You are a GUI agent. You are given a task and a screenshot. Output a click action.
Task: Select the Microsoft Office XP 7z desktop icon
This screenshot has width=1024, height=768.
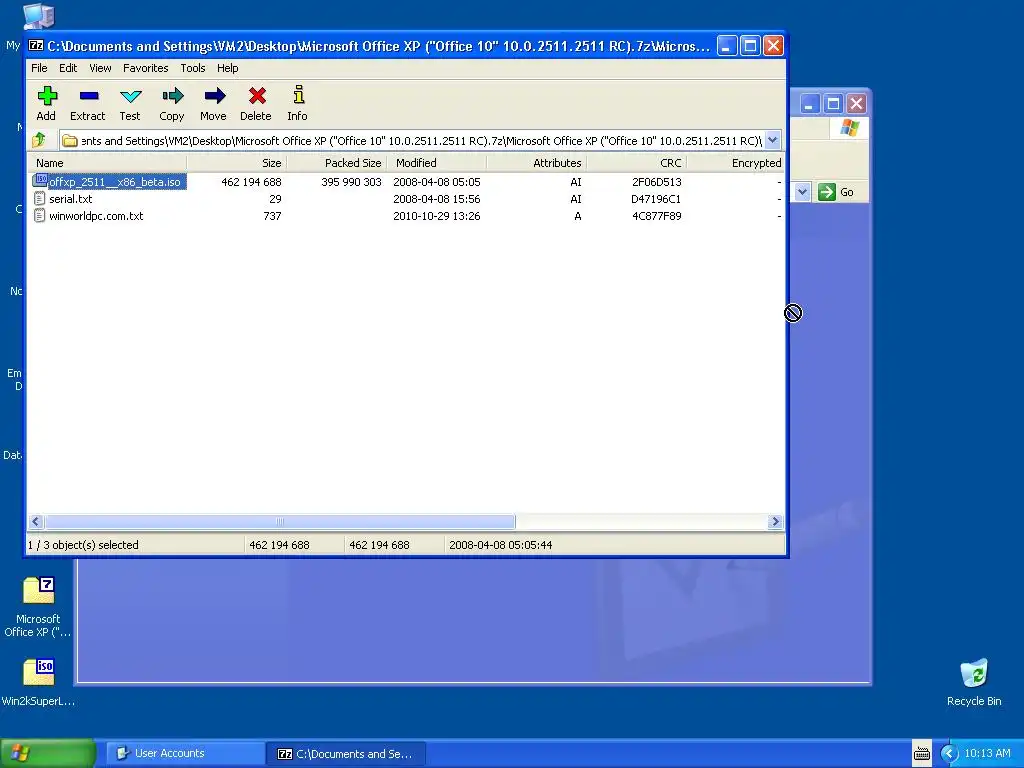click(x=39, y=590)
